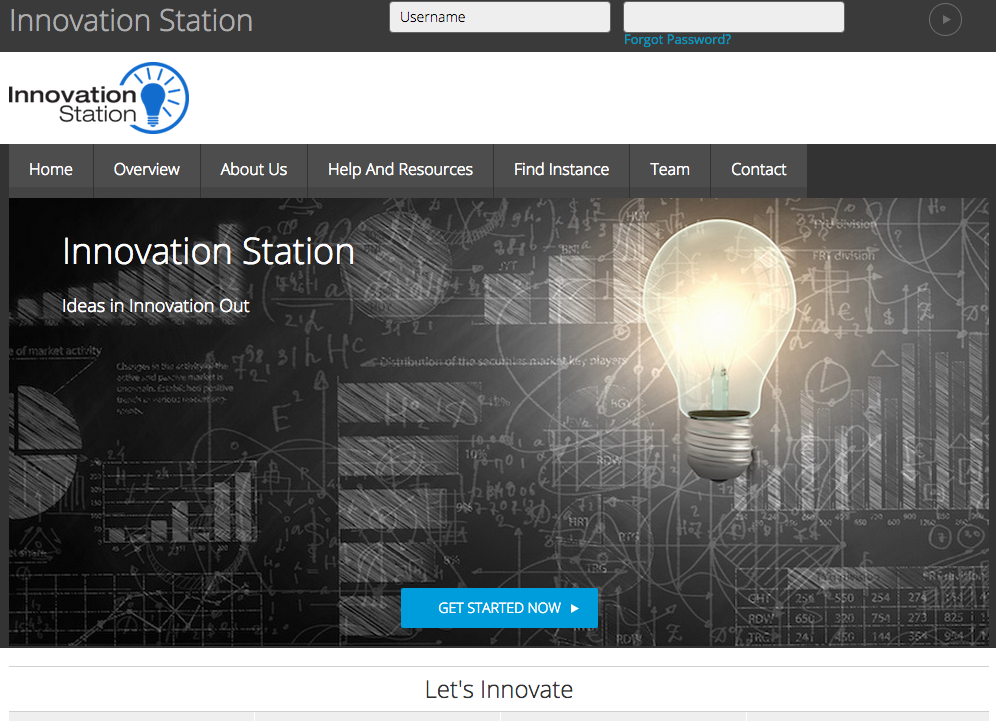The height and width of the screenshot is (721, 996).
Task: Open the Forgot Password link
Action: tap(677, 40)
